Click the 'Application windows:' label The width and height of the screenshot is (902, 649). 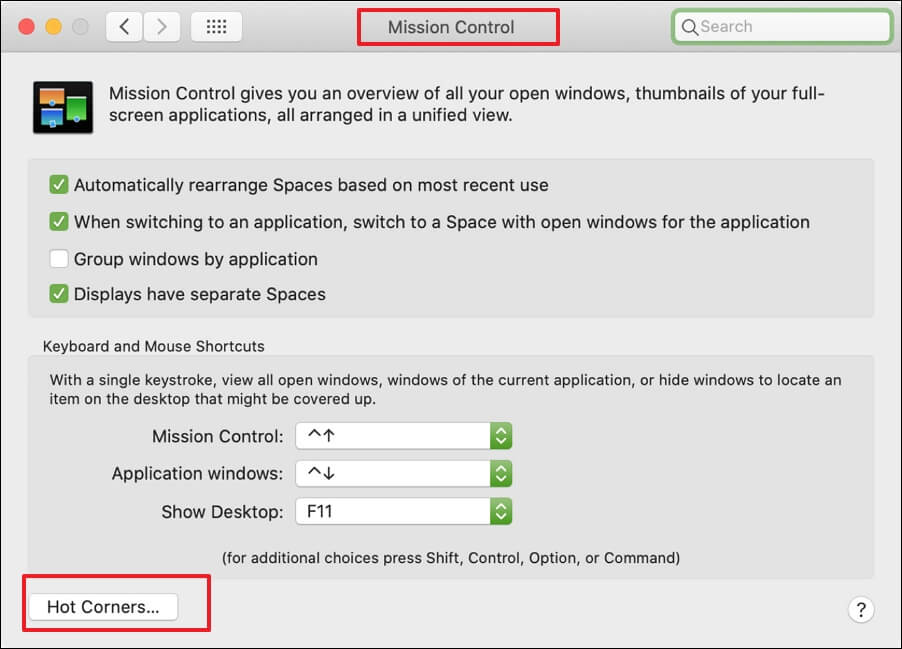pos(197,474)
